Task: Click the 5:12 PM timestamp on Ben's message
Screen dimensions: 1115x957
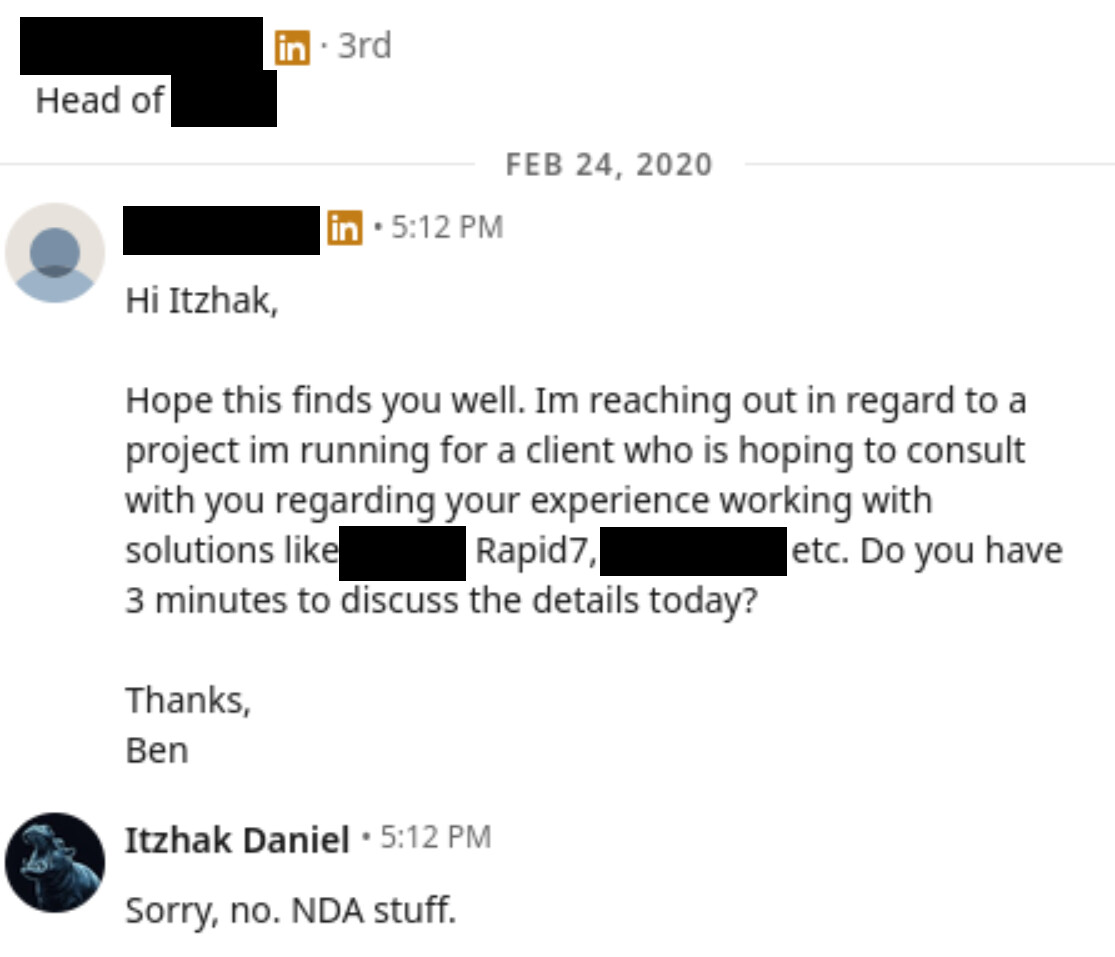Action: click(446, 228)
